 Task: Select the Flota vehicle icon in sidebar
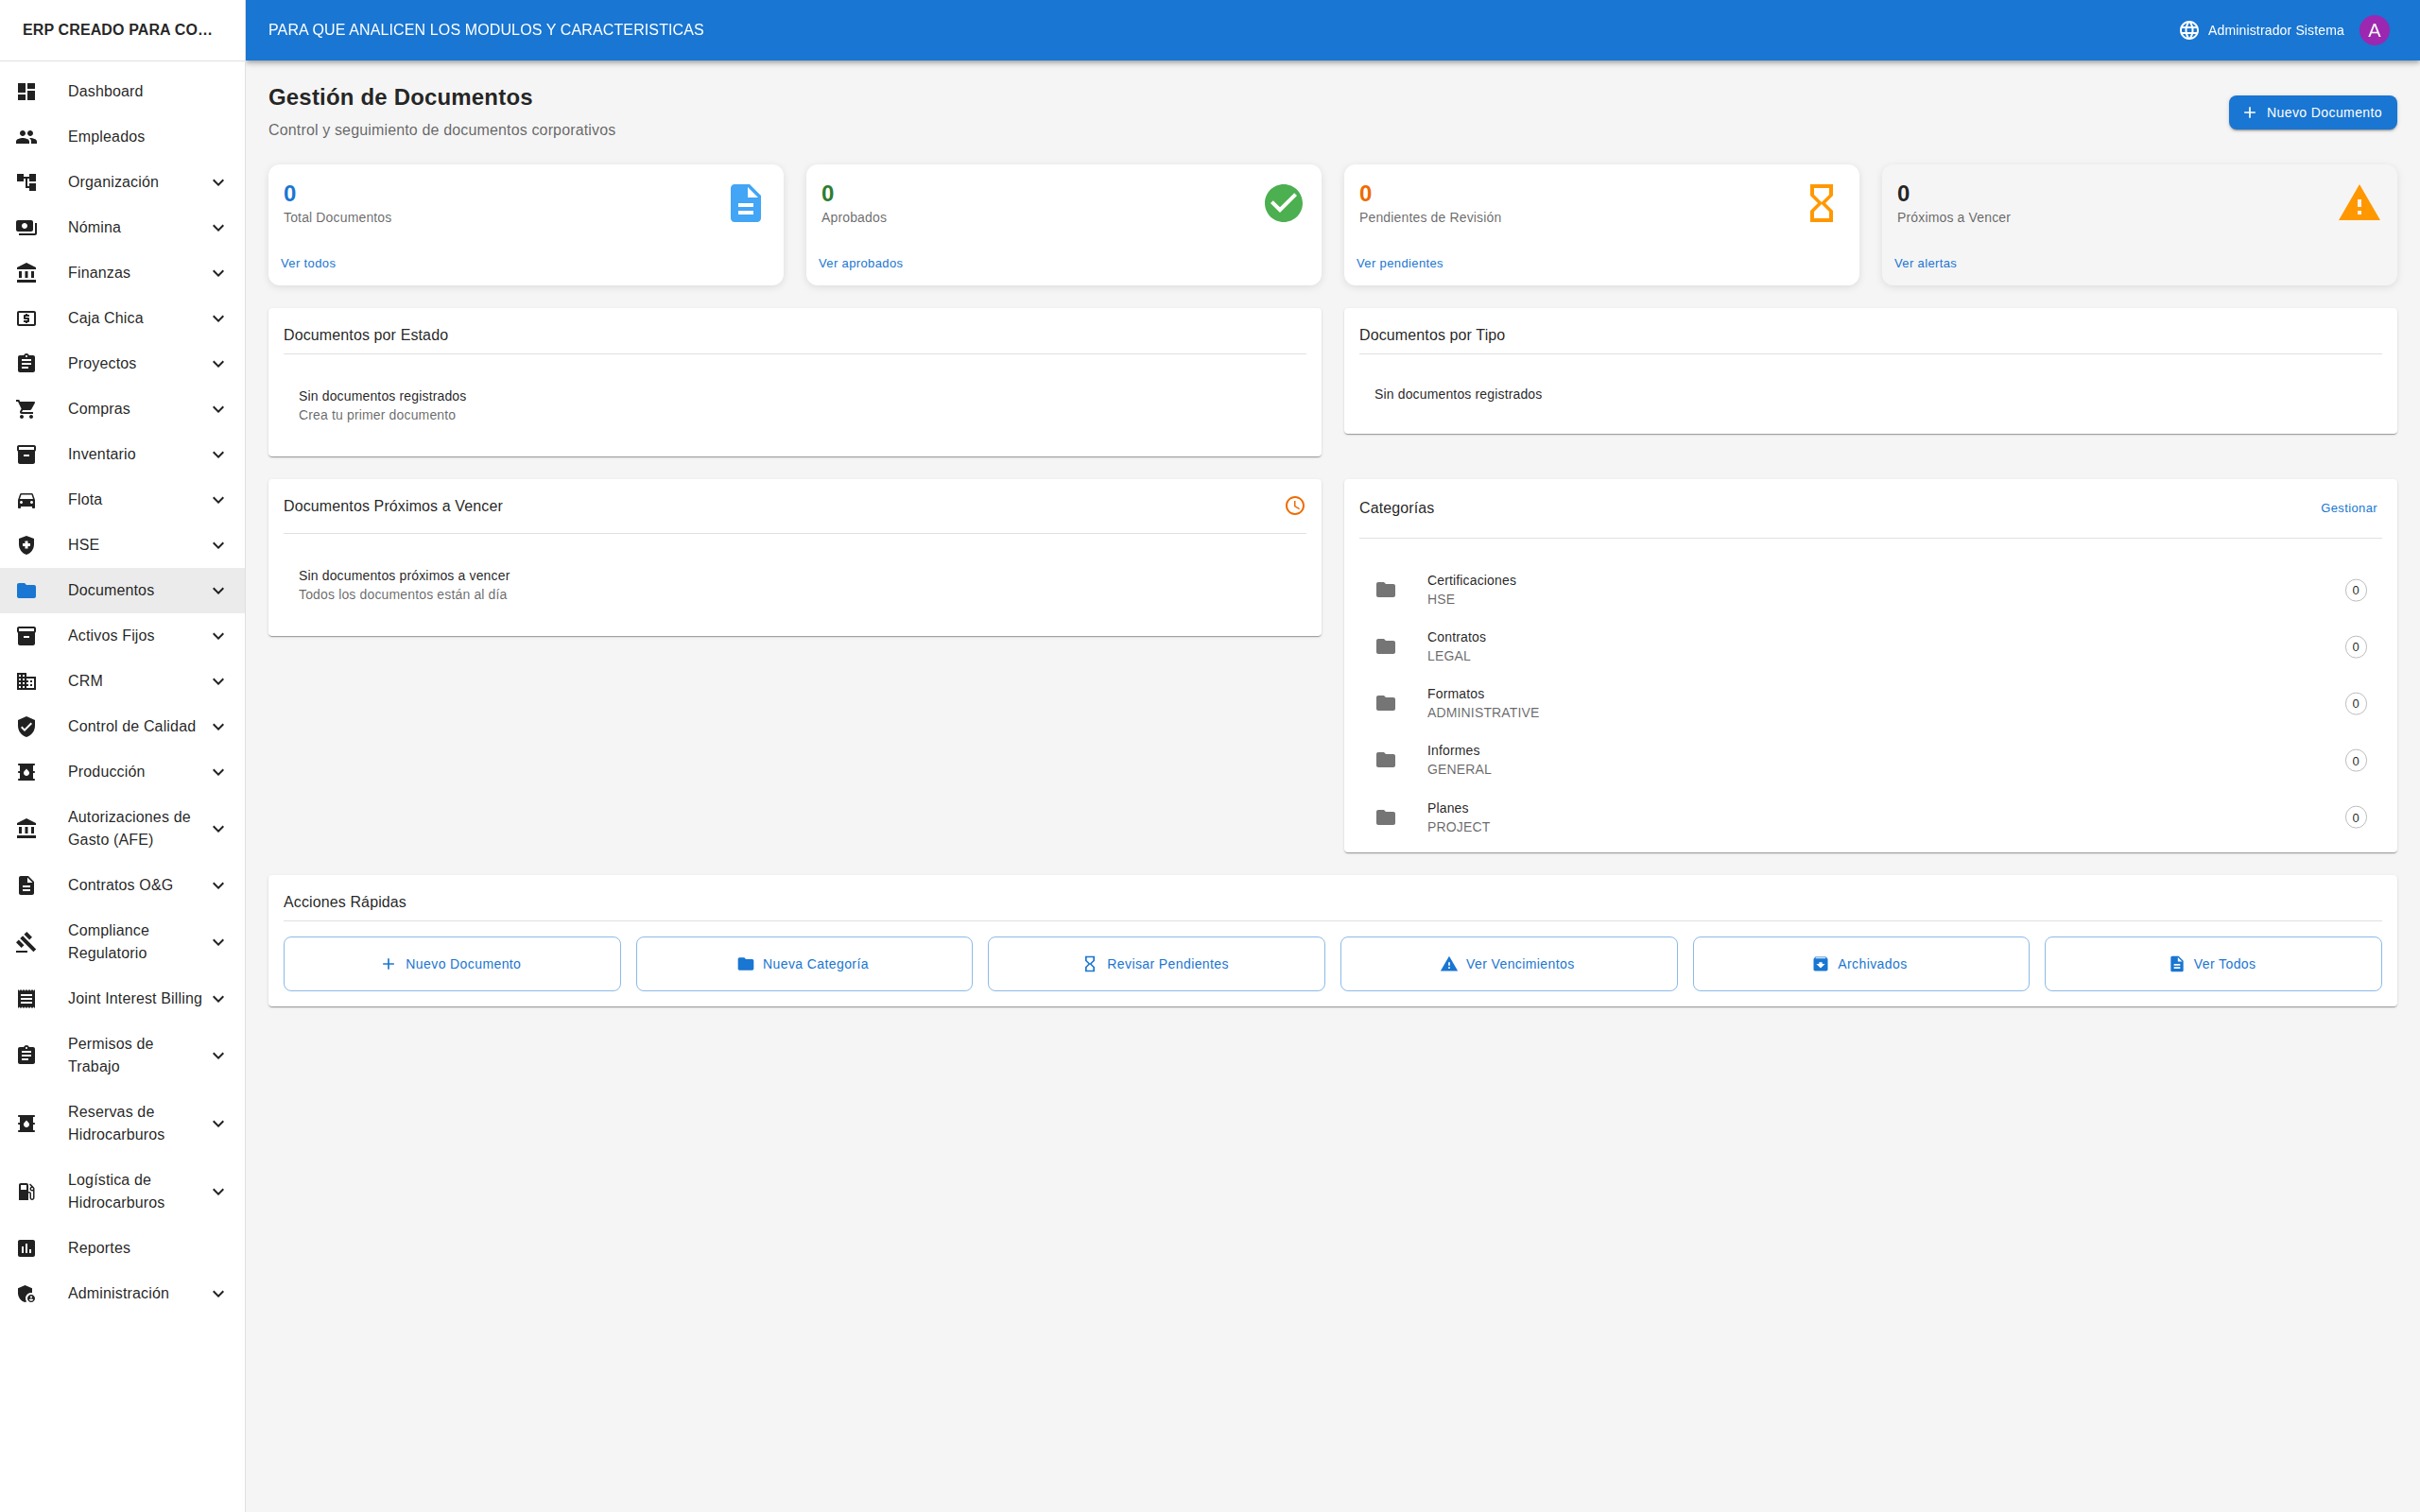click(27, 499)
